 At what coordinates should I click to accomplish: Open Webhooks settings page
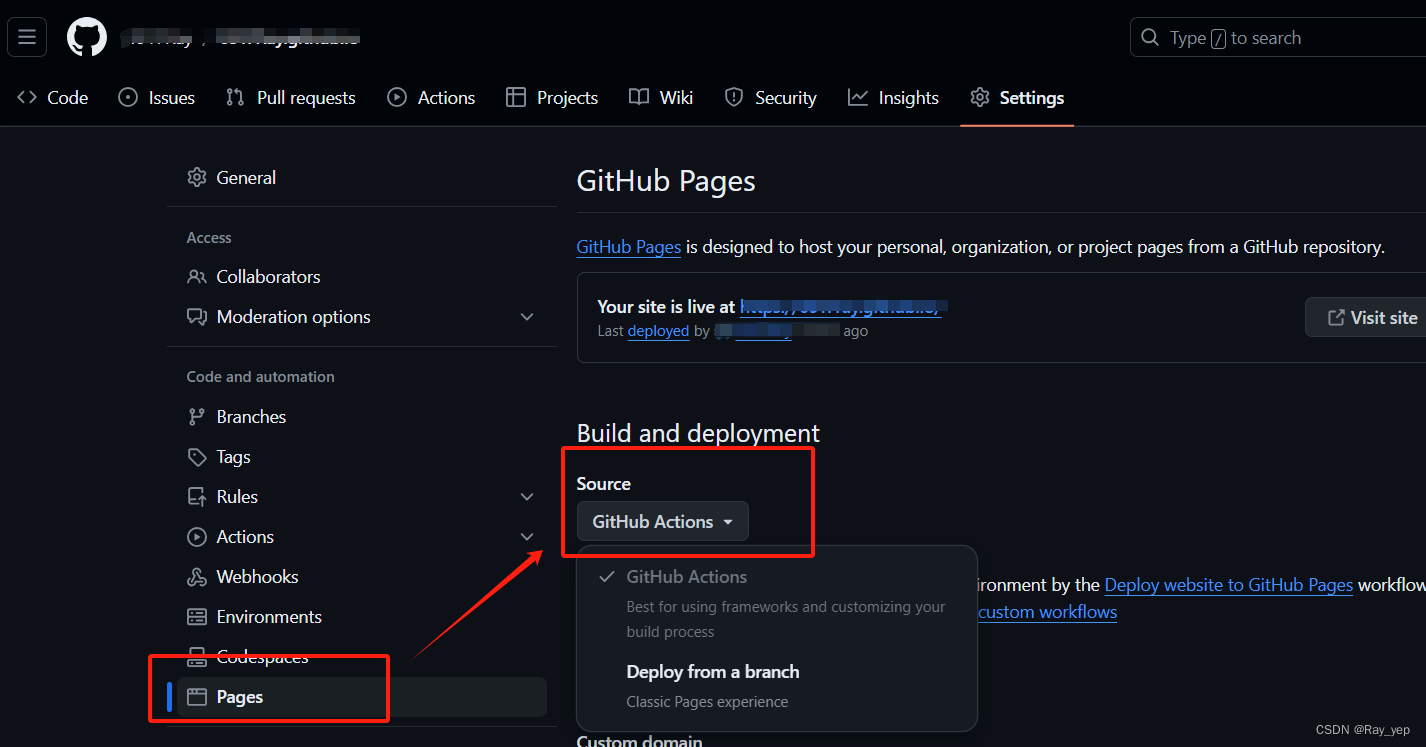tap(362, 576)
